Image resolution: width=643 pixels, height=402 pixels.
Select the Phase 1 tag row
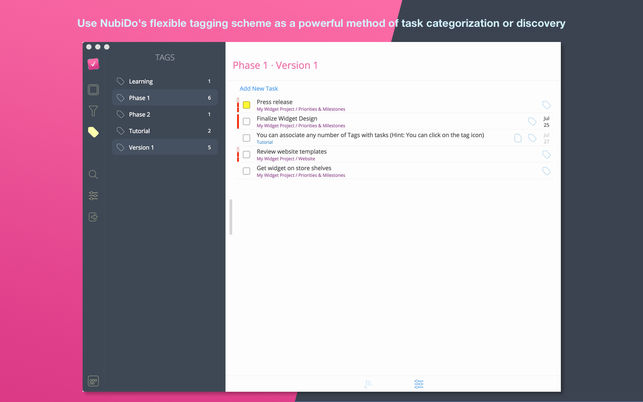[165, 98]
